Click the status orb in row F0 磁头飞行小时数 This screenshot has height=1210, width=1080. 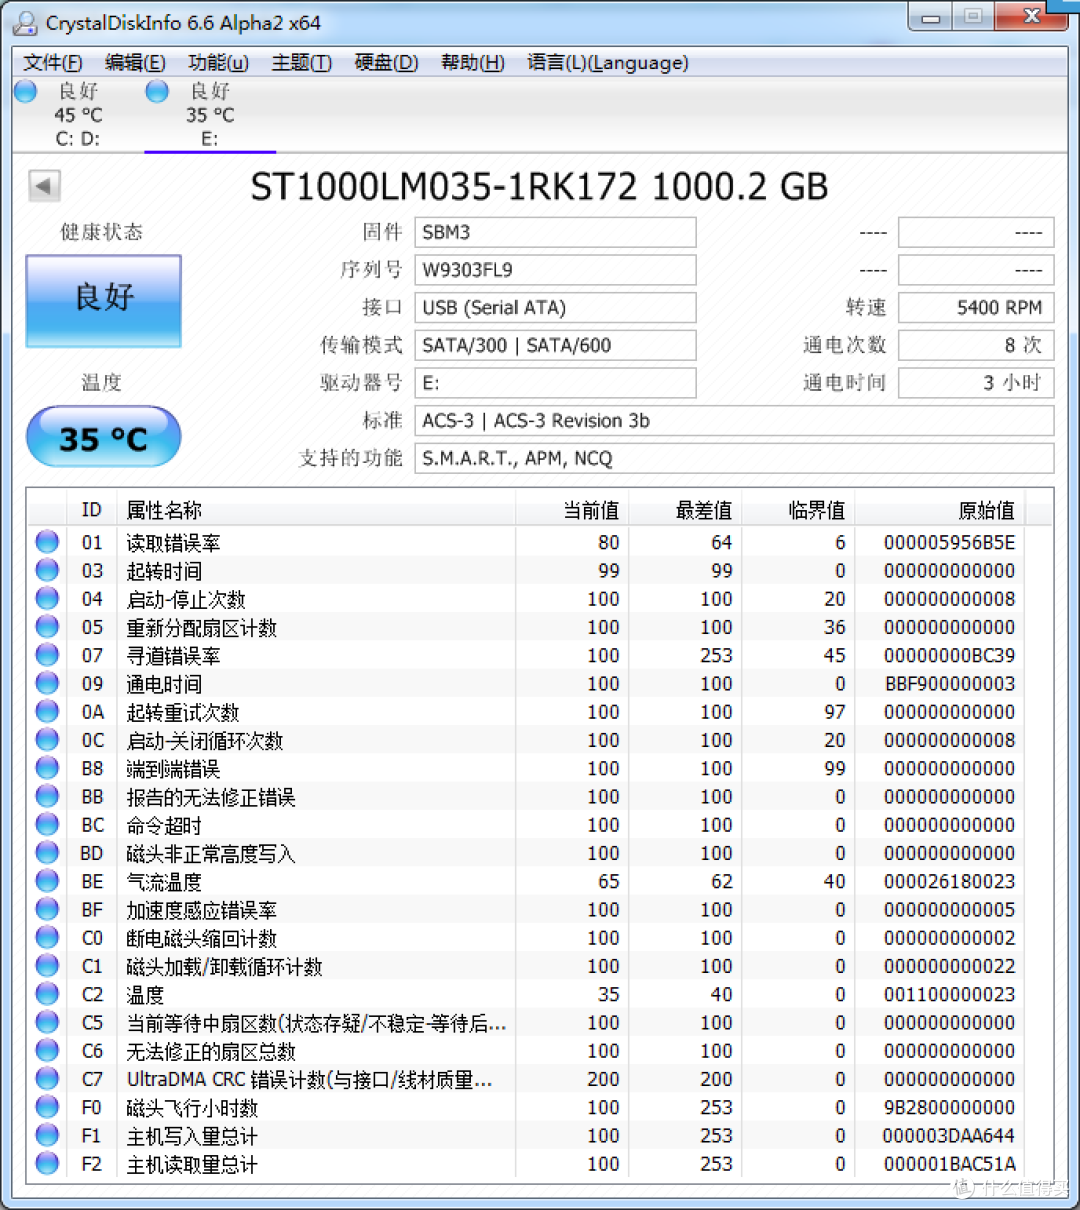(x=47, y=1107)
